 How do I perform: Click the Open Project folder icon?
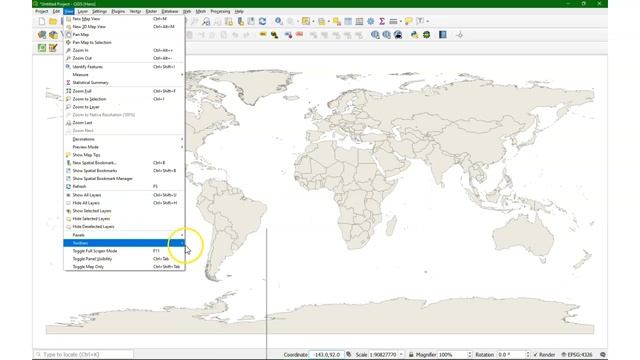click(x=53, y=21)
